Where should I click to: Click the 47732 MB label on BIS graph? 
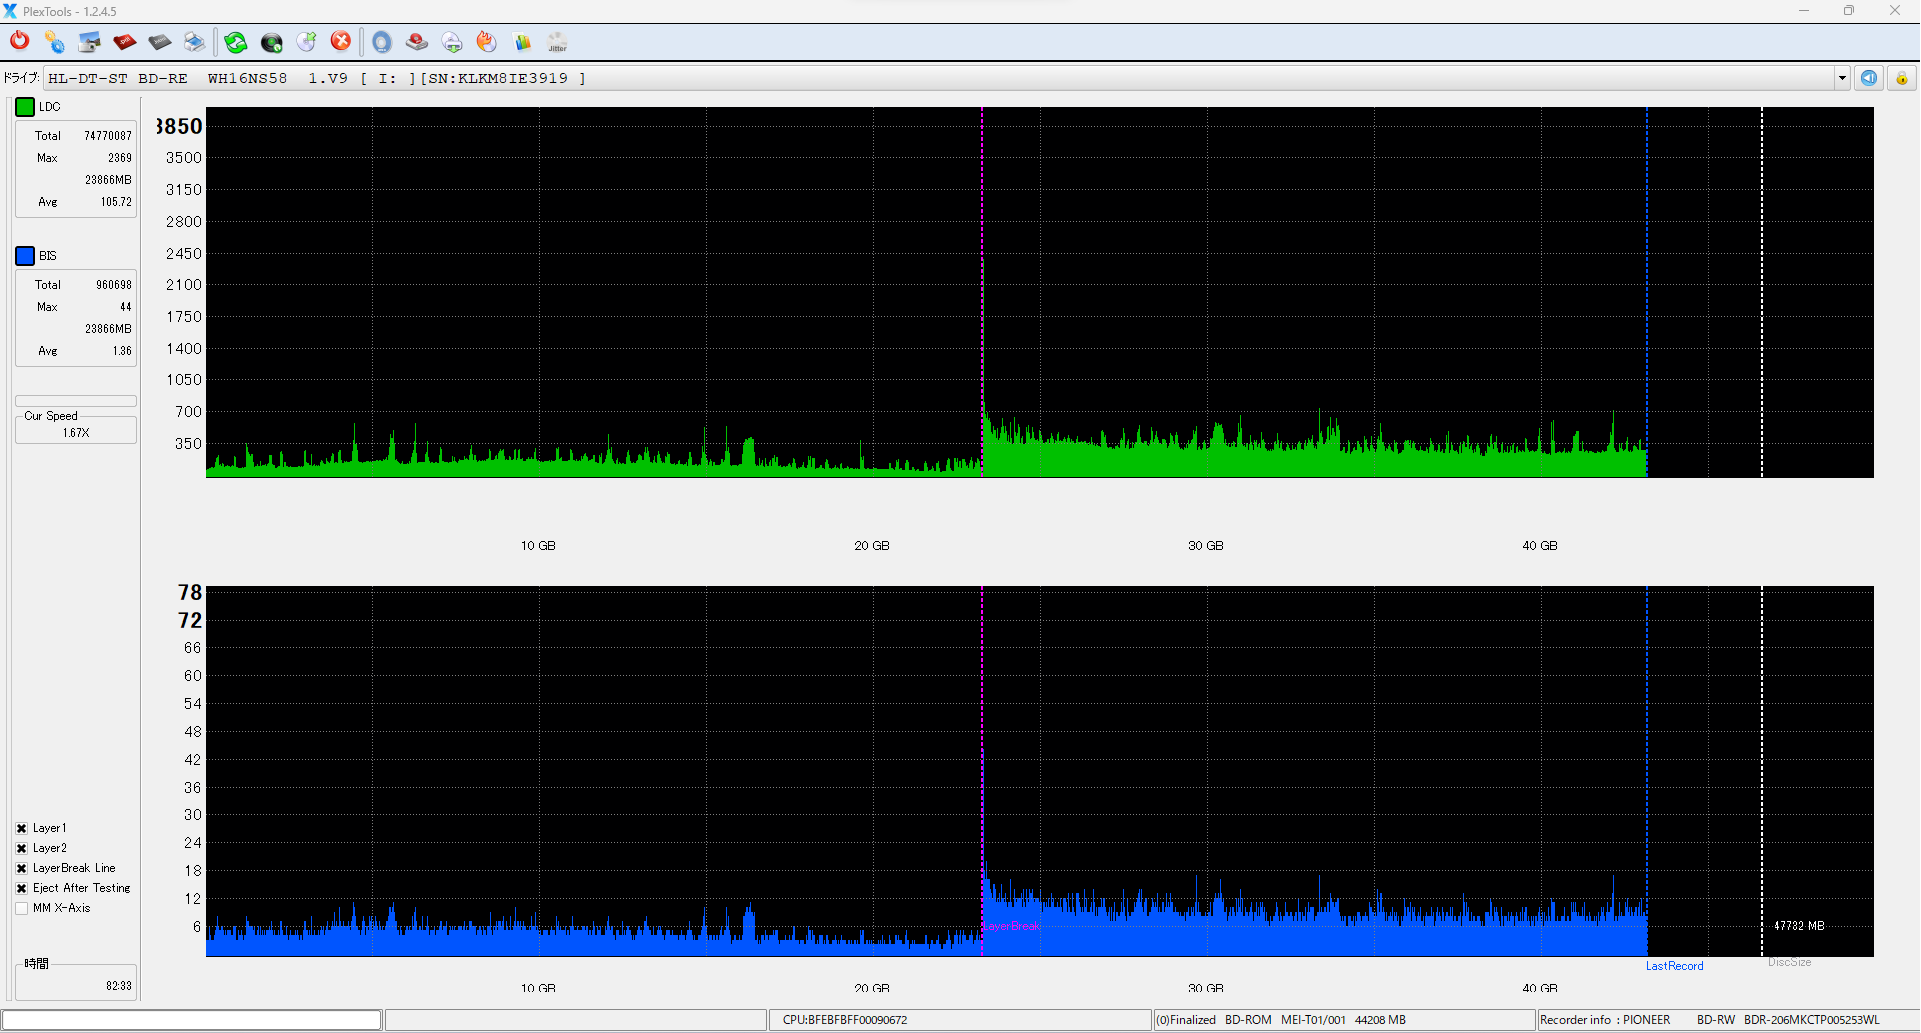point(1799,926)
